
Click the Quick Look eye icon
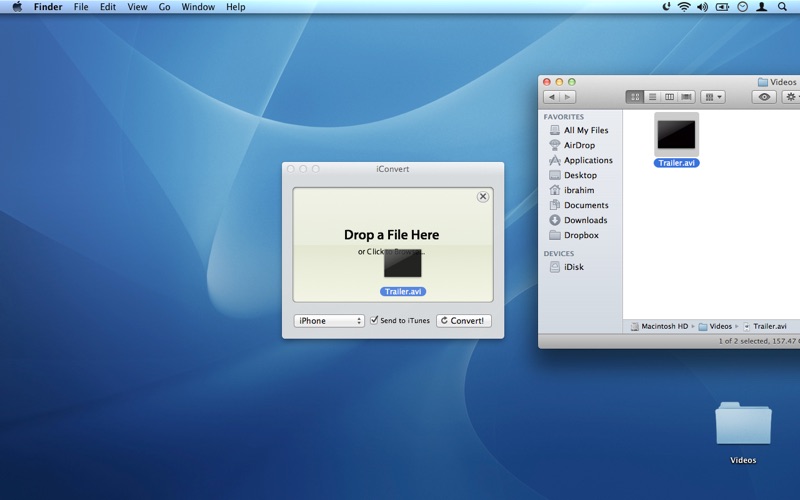(x=765, y=97)
